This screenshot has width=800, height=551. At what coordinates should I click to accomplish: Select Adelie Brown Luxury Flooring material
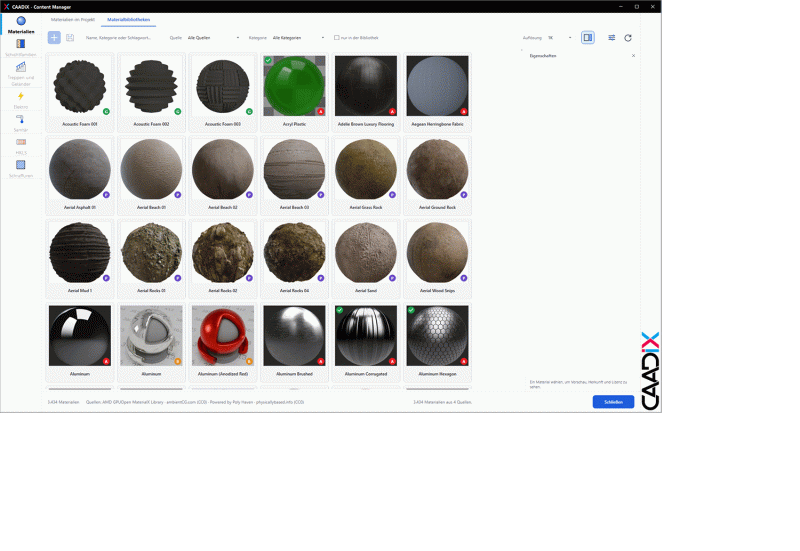point(366,92)
